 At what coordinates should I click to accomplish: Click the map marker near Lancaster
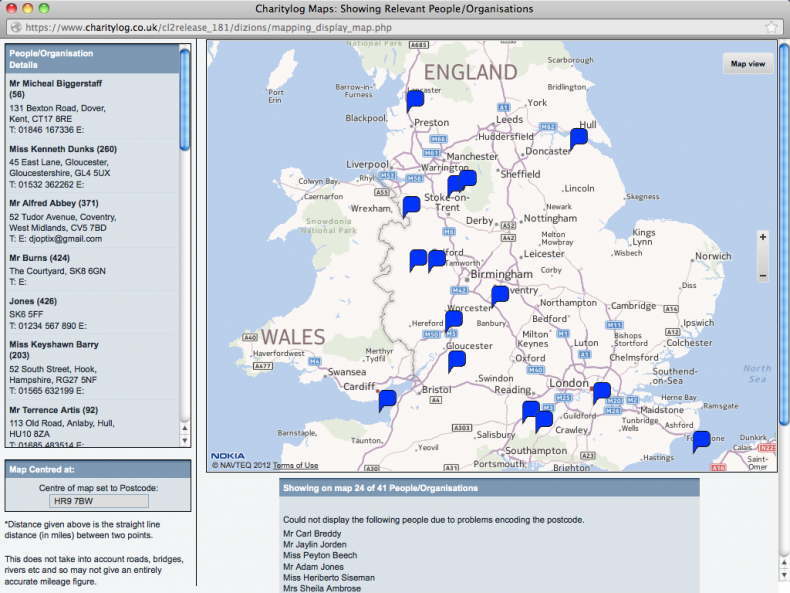(x=415, y=101)
